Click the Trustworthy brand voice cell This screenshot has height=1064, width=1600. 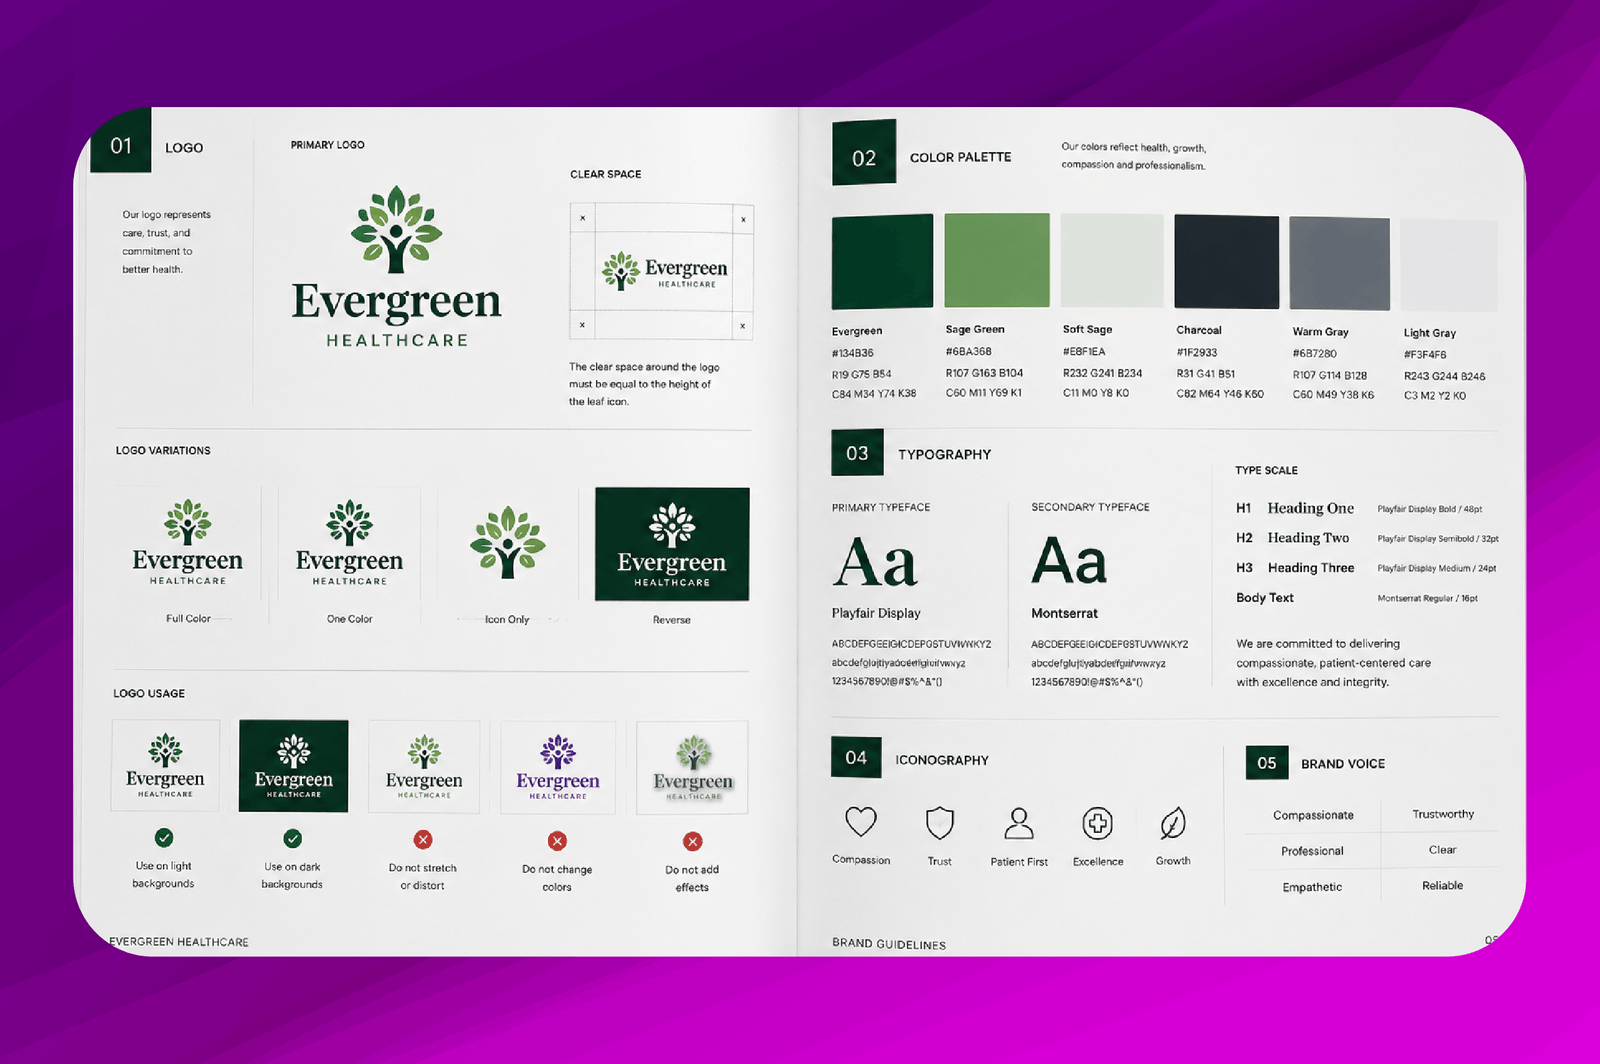coord(1442,814)
